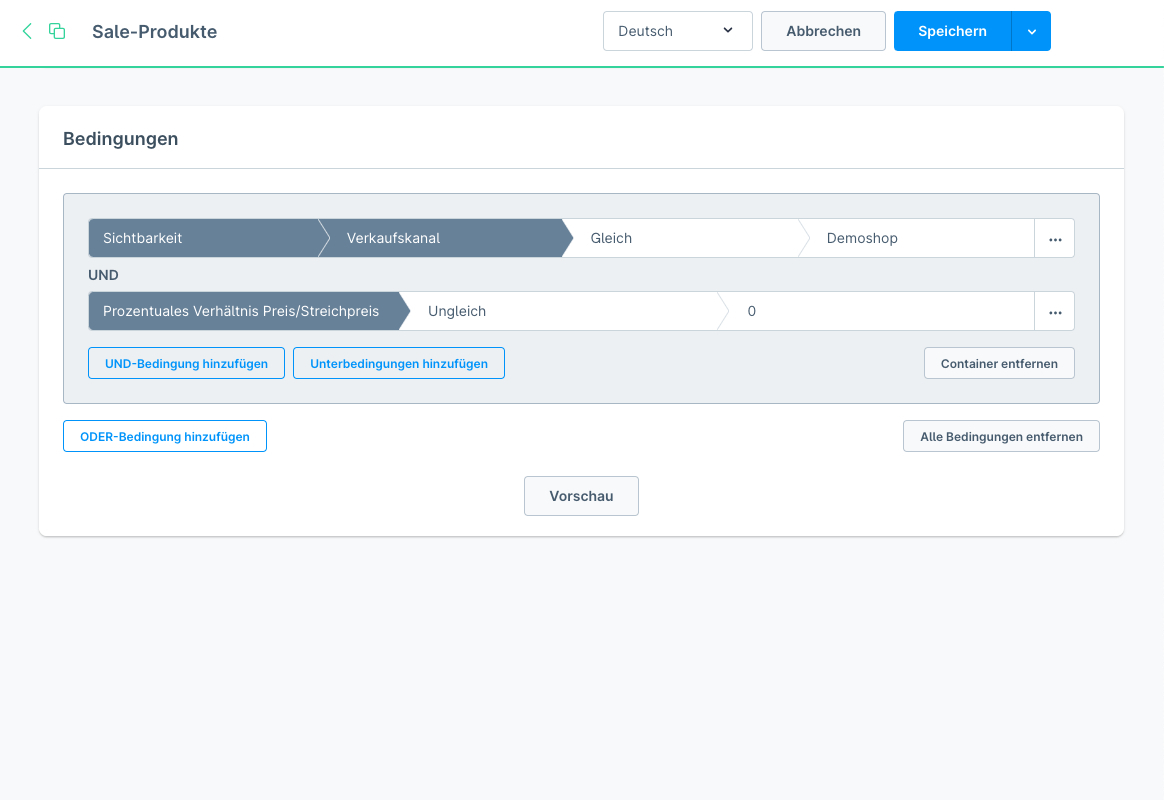Add an ODER-Bedingung
The image size is (1164, 800).
pyautogui.click(x=165, y=437)
